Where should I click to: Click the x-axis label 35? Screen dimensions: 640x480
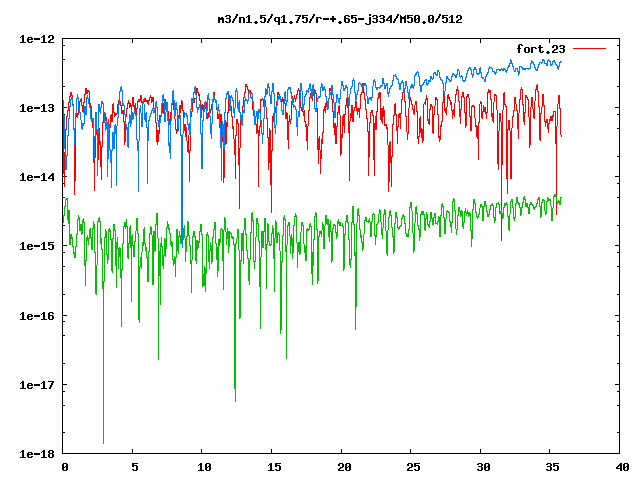click(x=553, y=467)
